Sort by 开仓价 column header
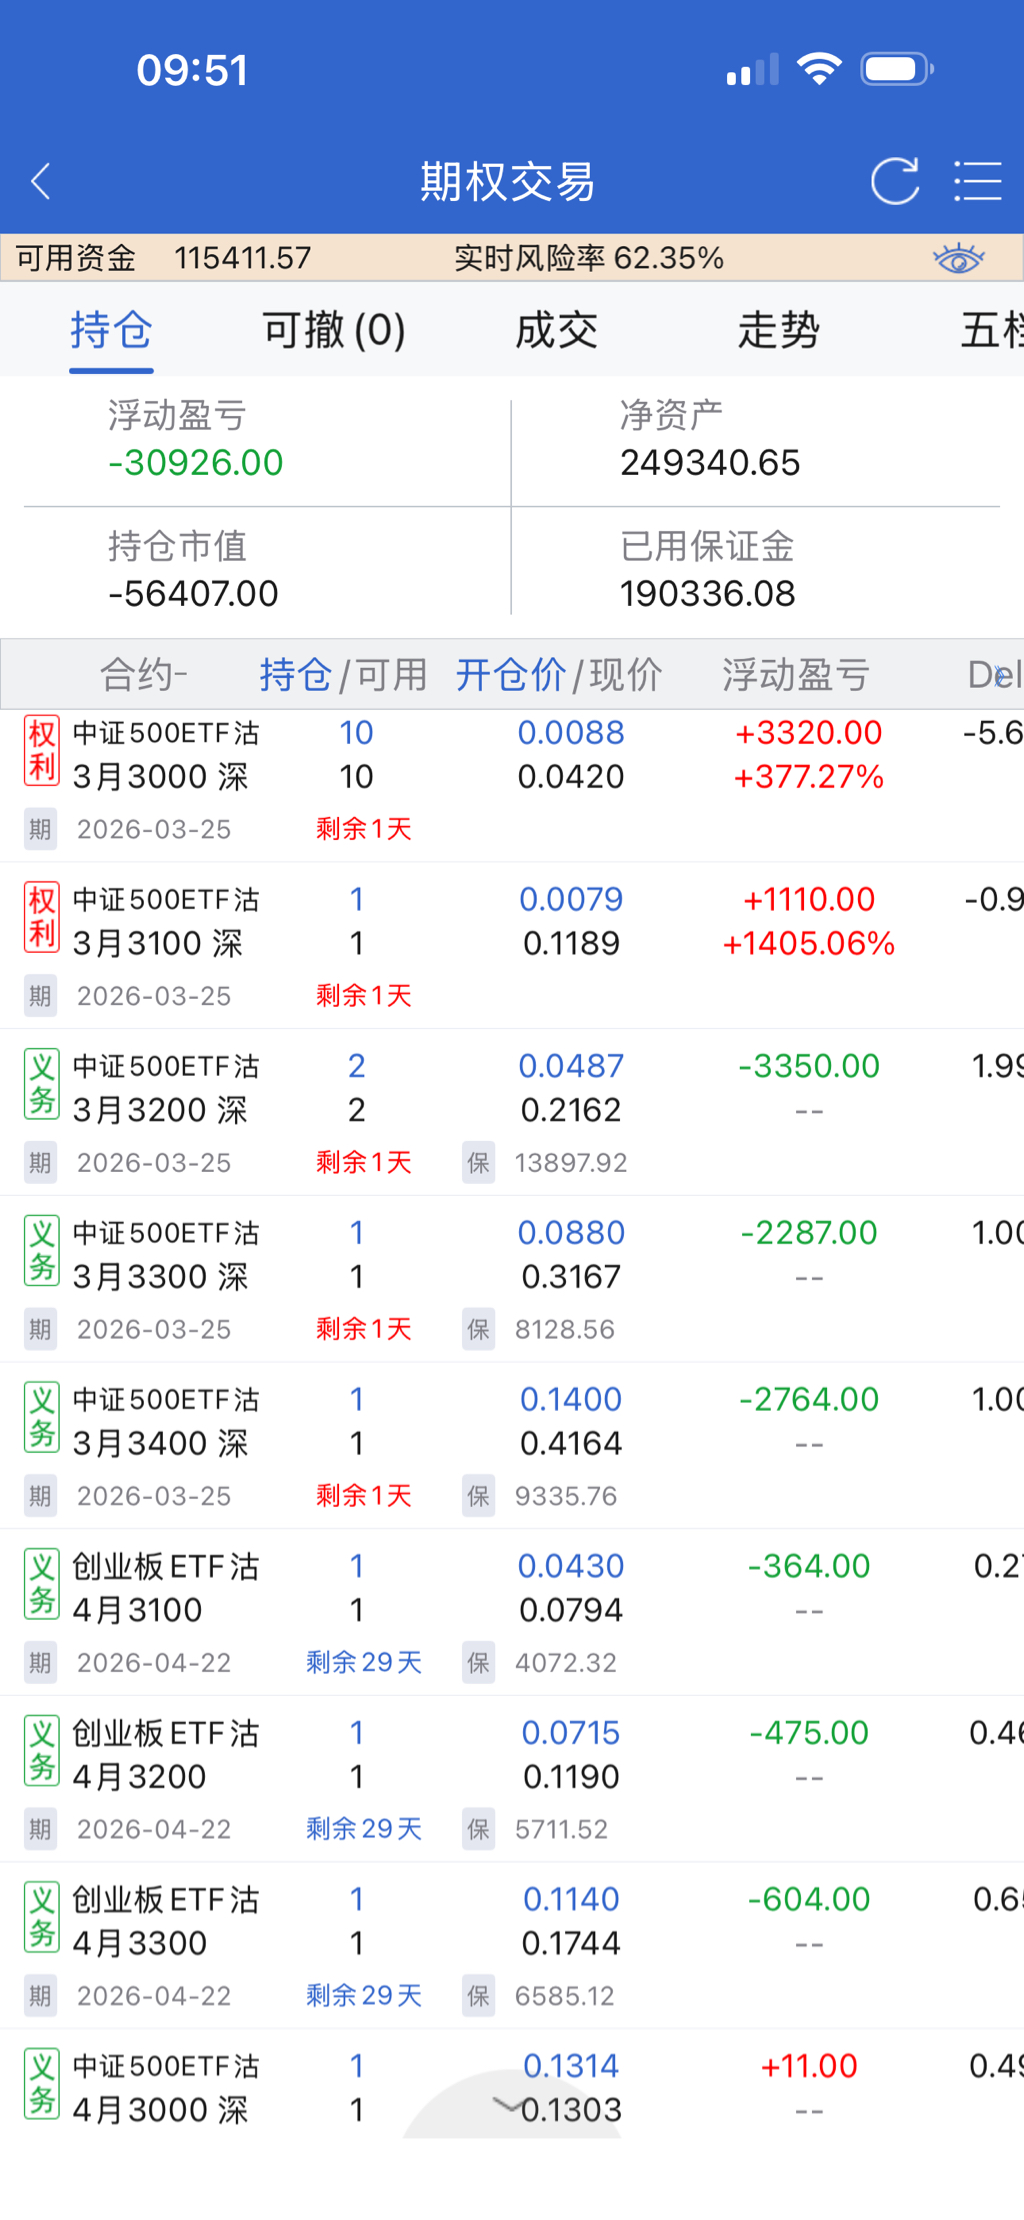Image resolution: width=1024 pixels, height=2220 pixels. [x=510, y=675]
